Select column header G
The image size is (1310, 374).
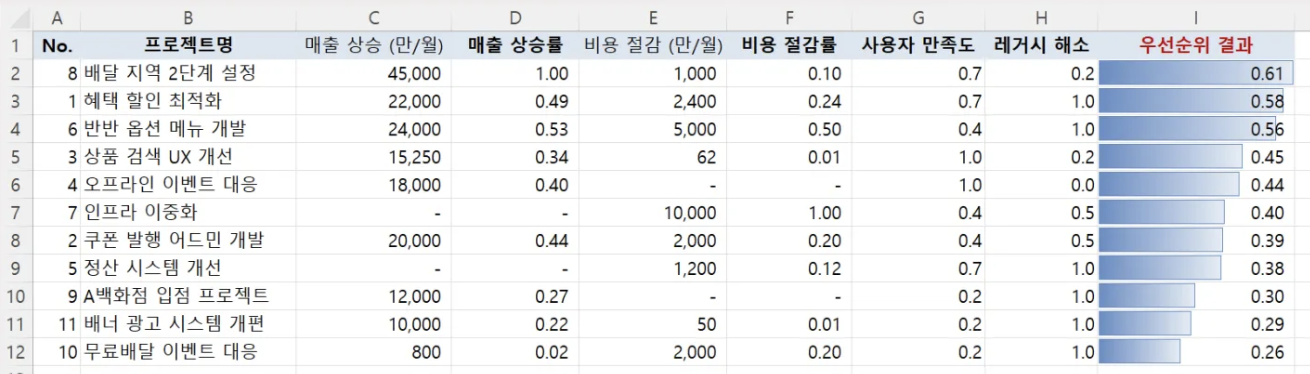[919, 19]
